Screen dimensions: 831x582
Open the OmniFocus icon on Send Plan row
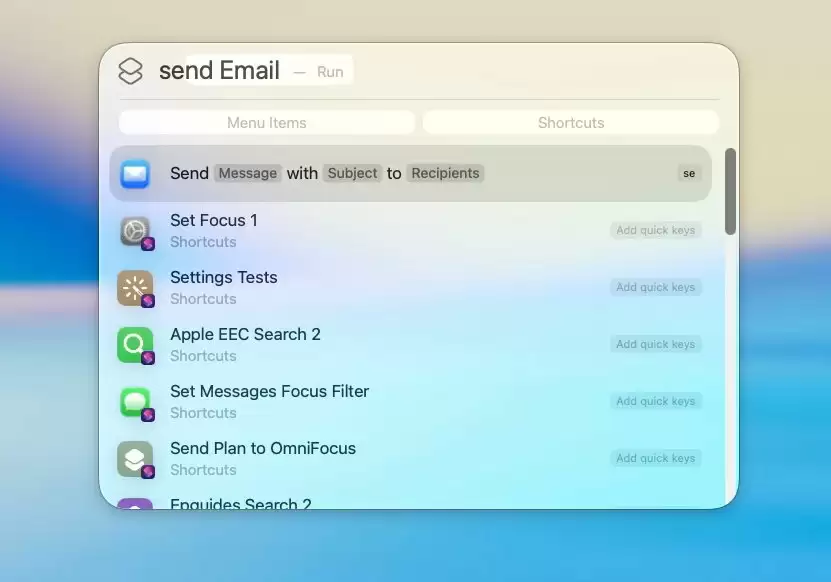click(135, 457)
